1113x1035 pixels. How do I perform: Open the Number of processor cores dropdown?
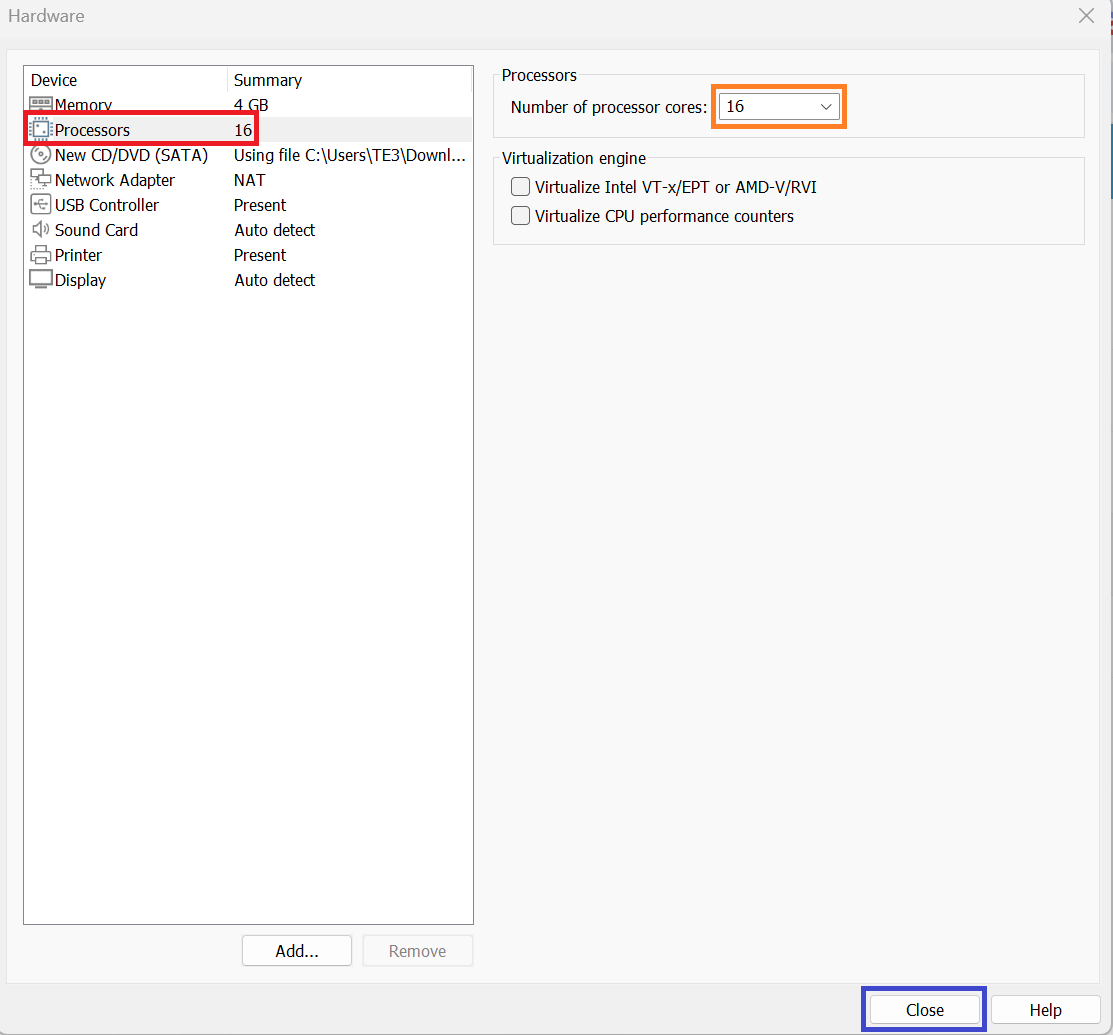[779, 106]
